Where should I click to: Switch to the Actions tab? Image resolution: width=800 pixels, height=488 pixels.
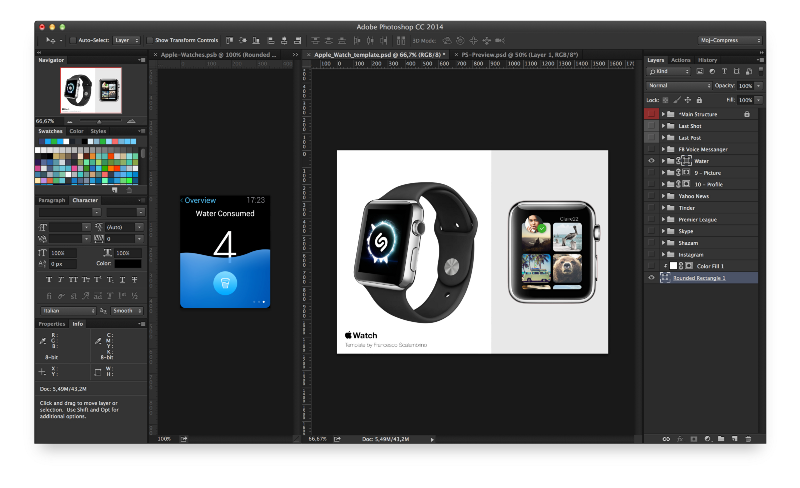click(x=681, y=60)
